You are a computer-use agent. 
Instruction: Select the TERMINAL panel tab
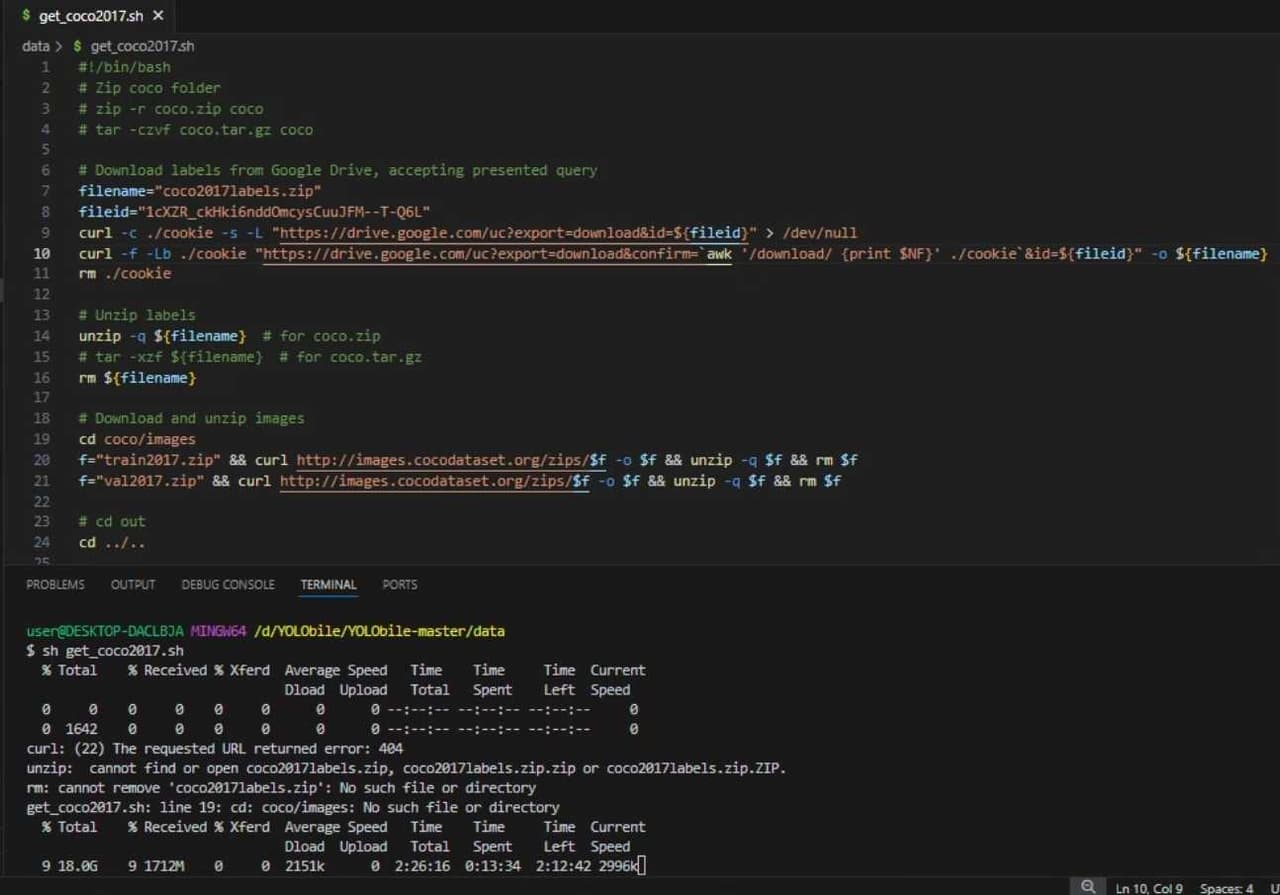(x=328, y=585)
